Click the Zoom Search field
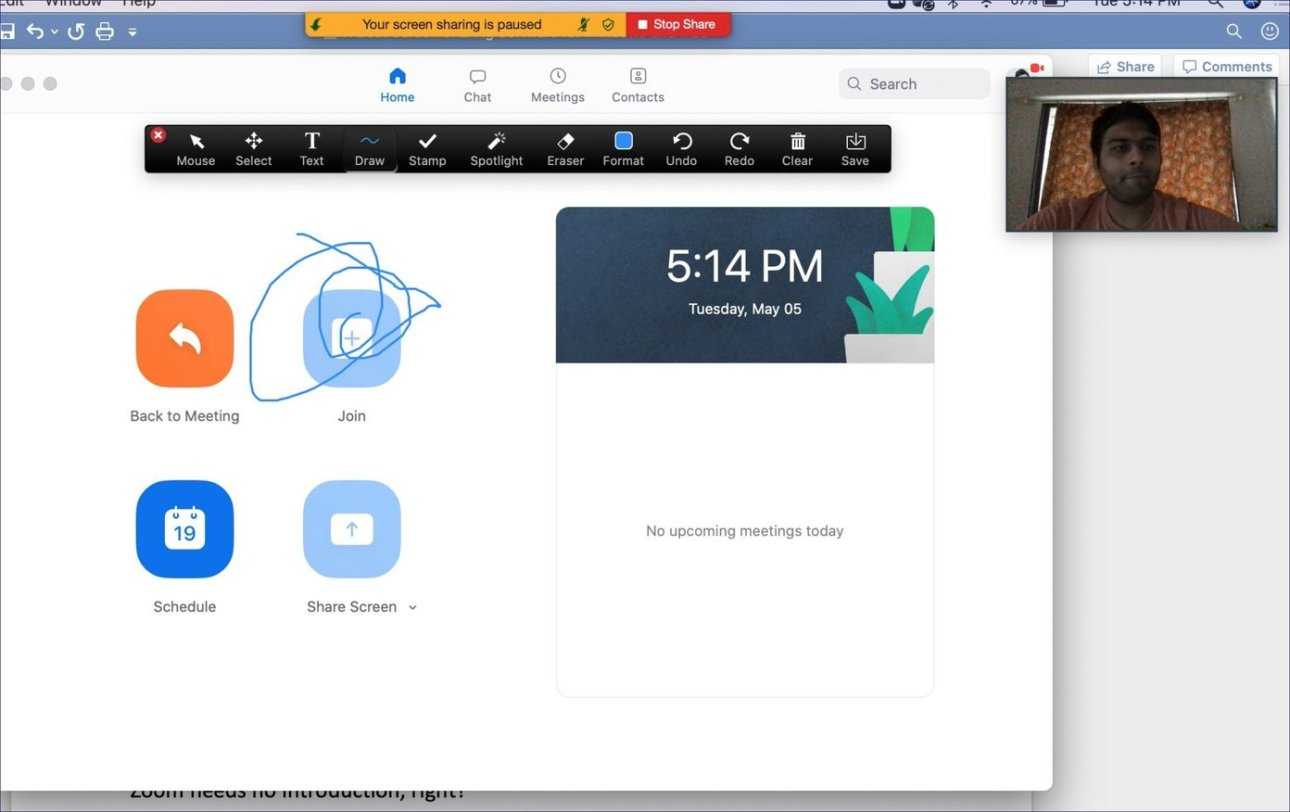1290x812 pixels. [914, 84]
